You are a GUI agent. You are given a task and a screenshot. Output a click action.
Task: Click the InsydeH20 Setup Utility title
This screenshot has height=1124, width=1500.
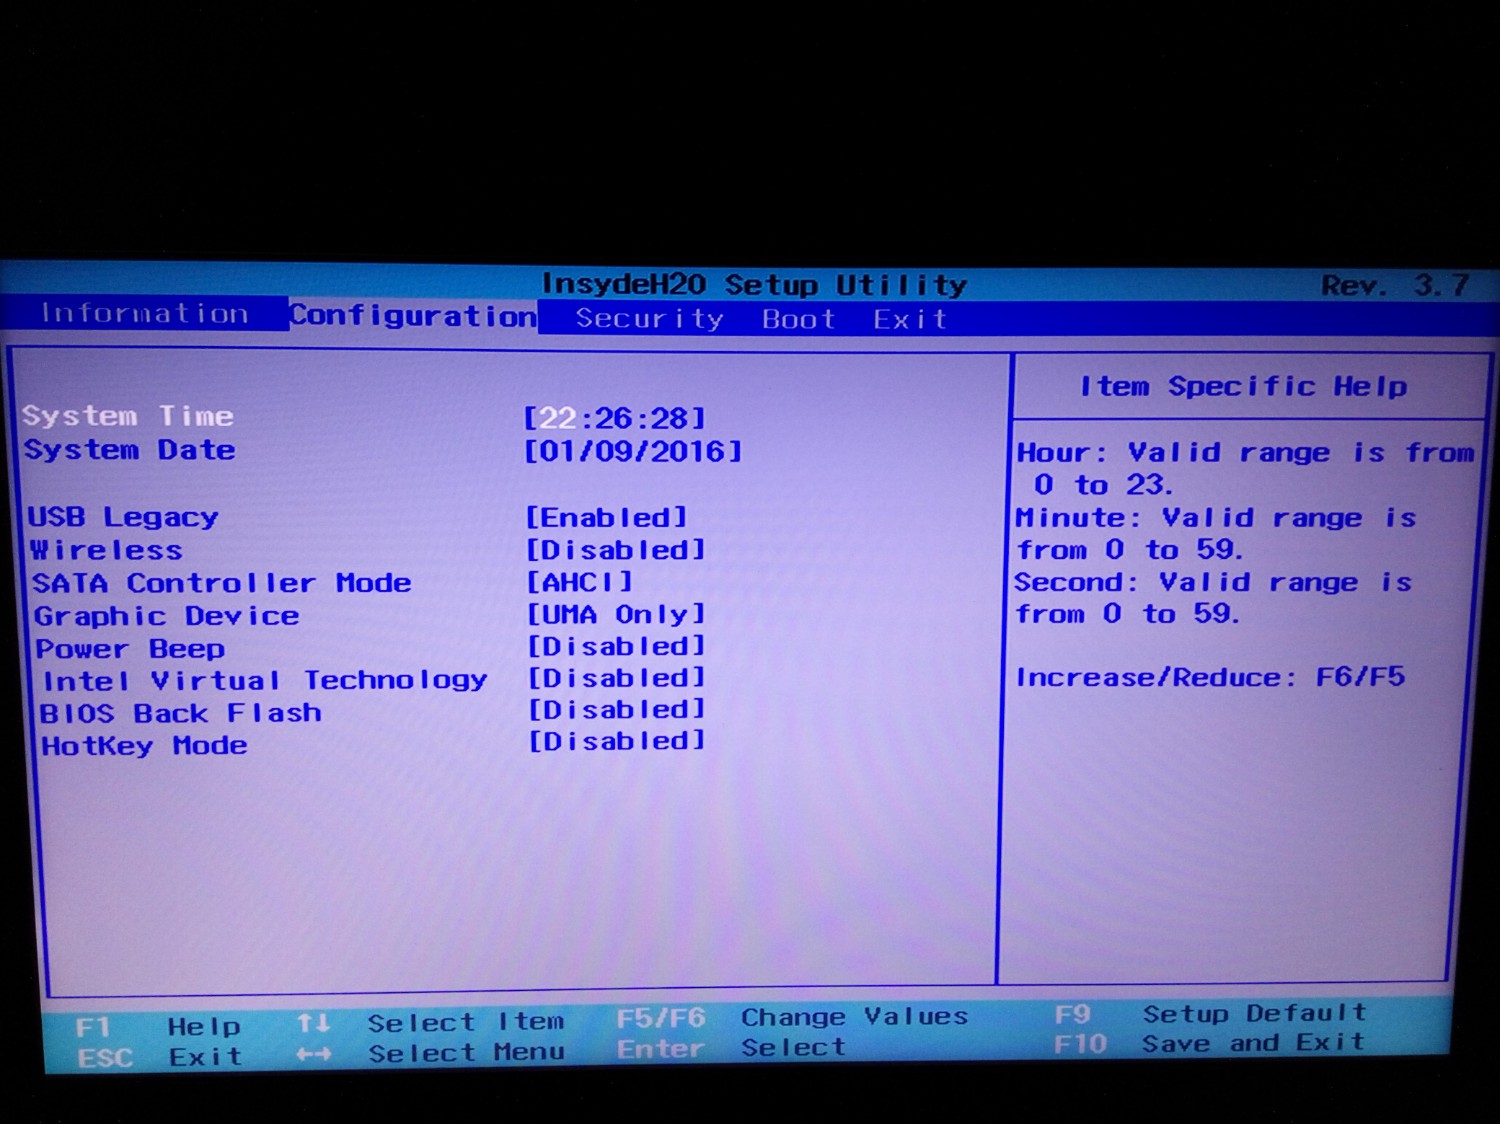click(x=754, y=285)
